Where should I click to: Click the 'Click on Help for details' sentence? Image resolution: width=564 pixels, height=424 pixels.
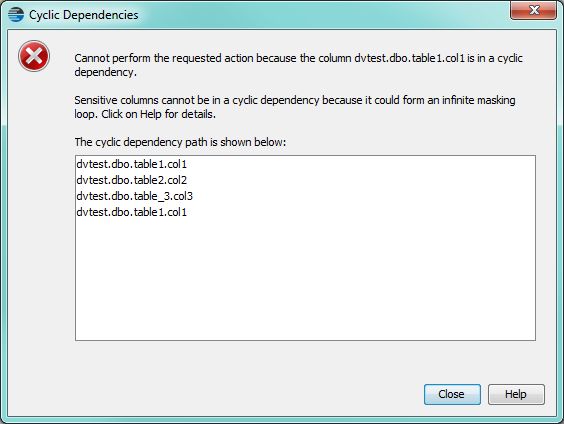[158, 114]
